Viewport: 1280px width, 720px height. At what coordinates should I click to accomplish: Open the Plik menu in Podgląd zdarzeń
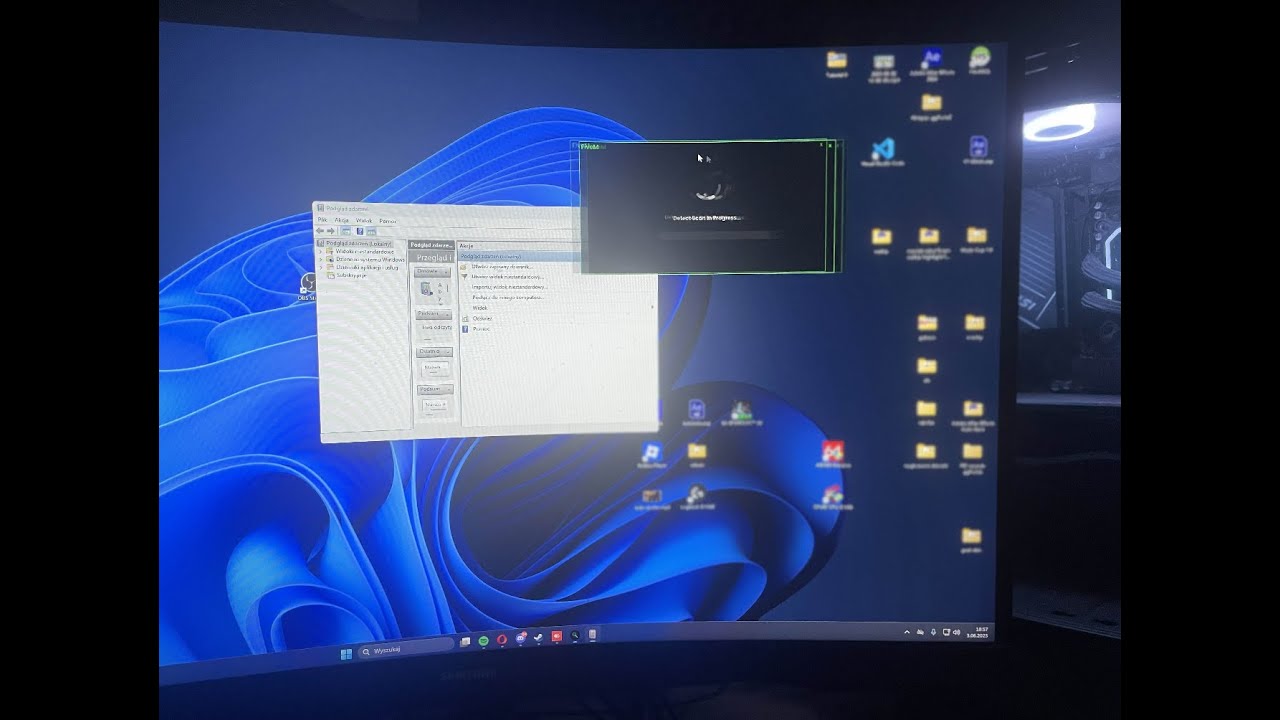pos(322,220)
